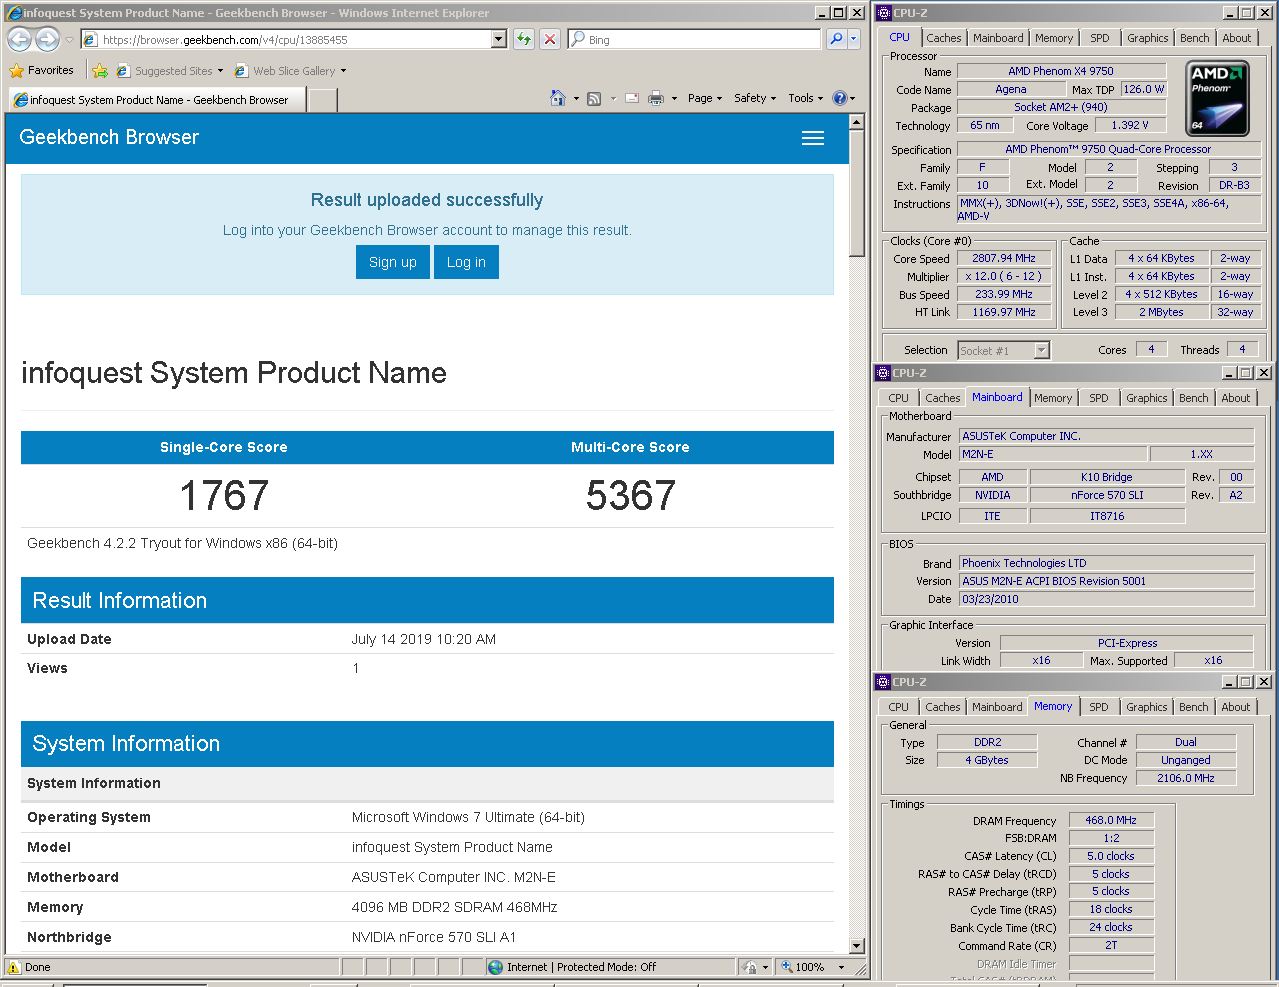The image size is (1279, 987).
Task: Click Favorites button text
Action: [x=51, y=70]
